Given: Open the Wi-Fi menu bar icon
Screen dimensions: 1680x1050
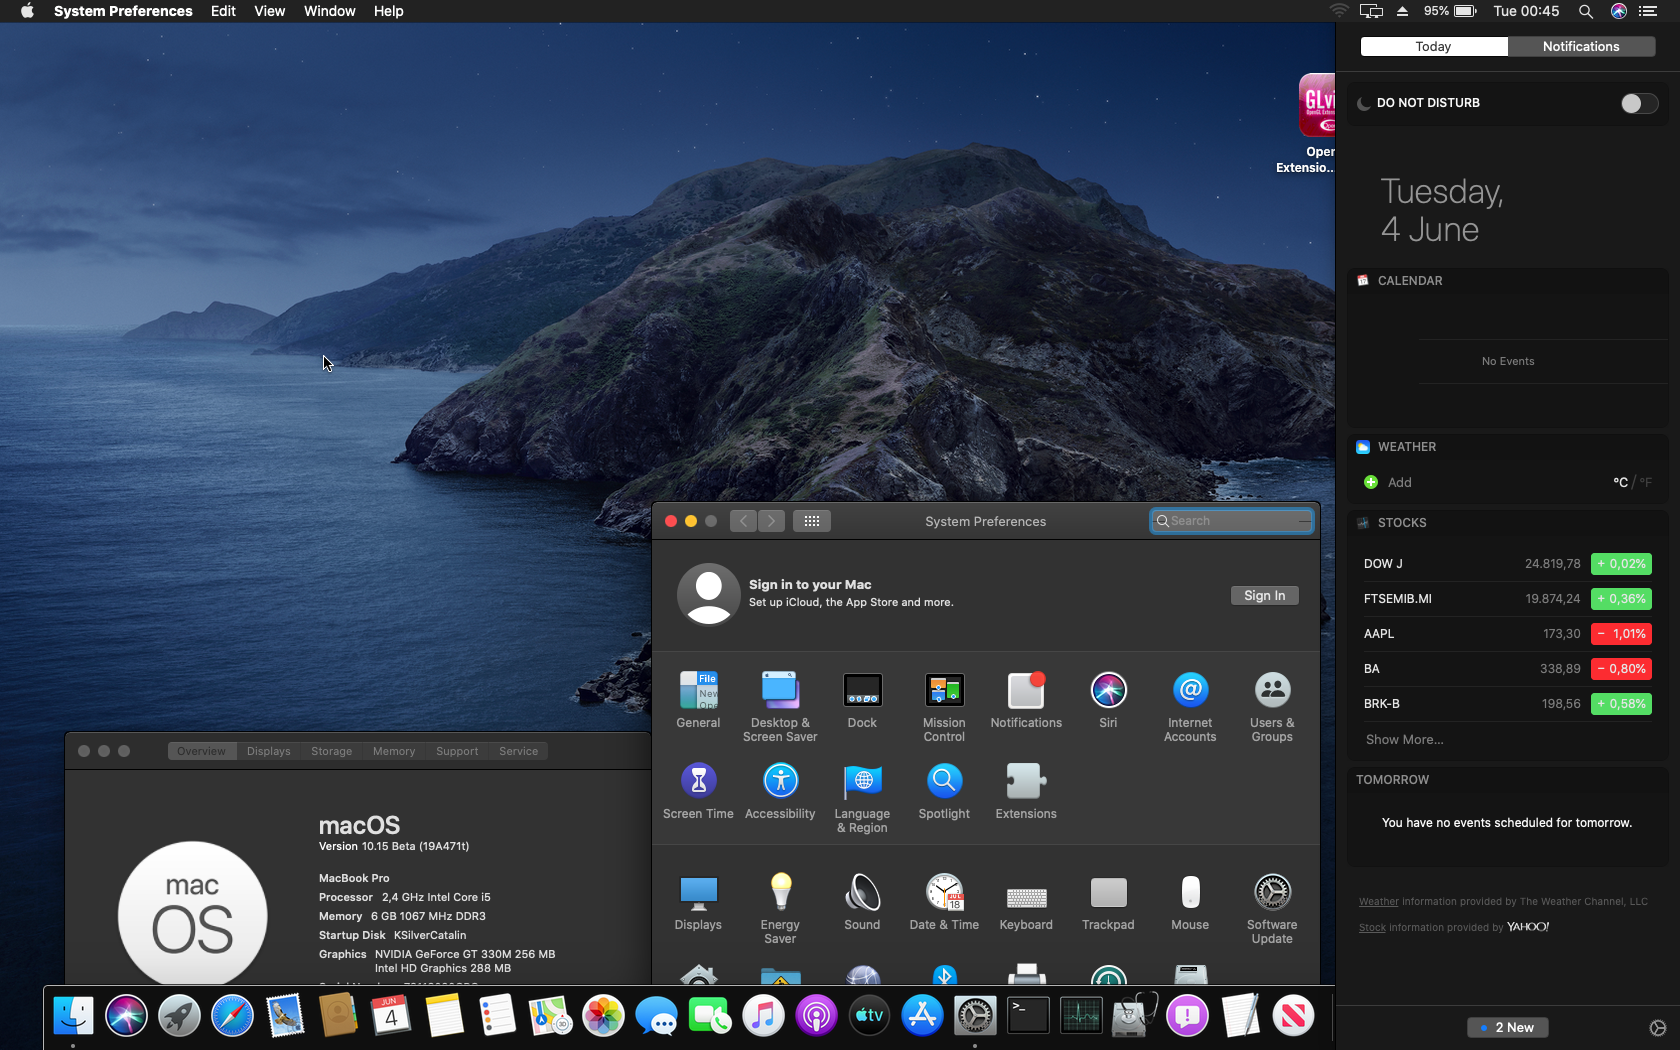Looking at the screenshot, I should point(1339,11).
